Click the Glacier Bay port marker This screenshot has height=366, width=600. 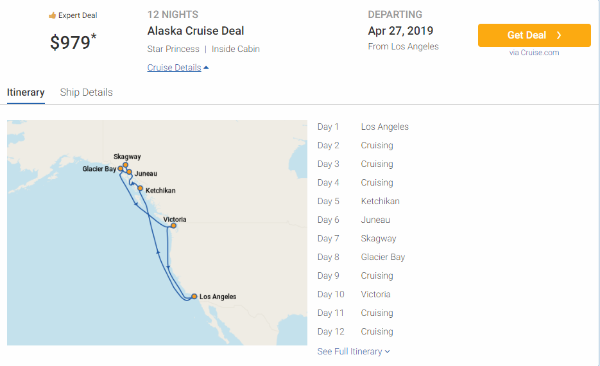(x=120, y=168)
